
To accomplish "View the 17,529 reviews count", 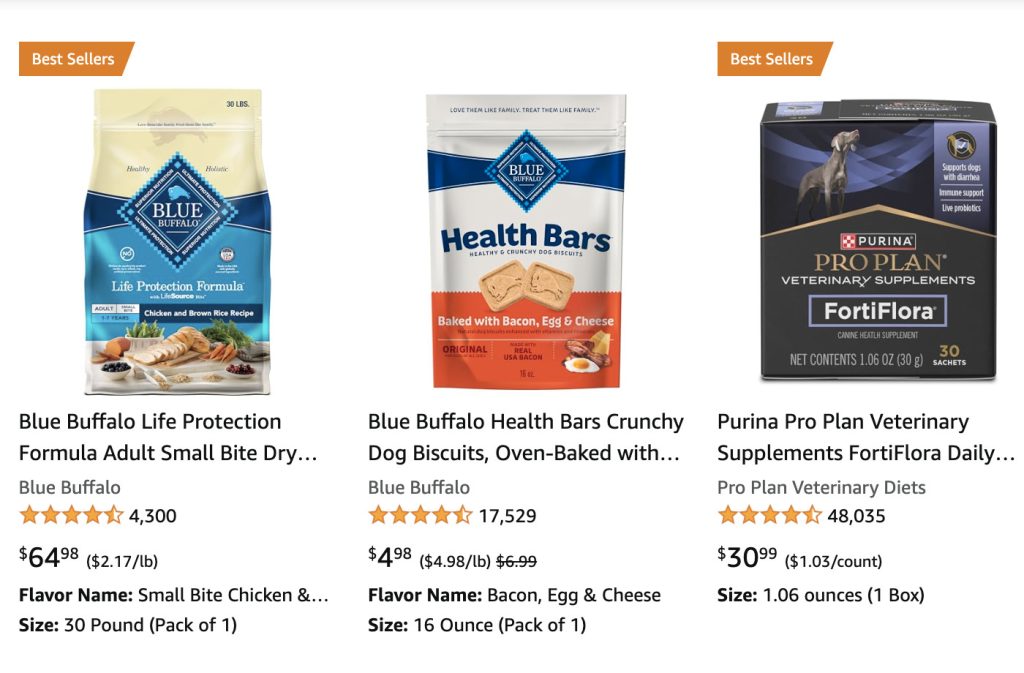I will tap(507, 516).
